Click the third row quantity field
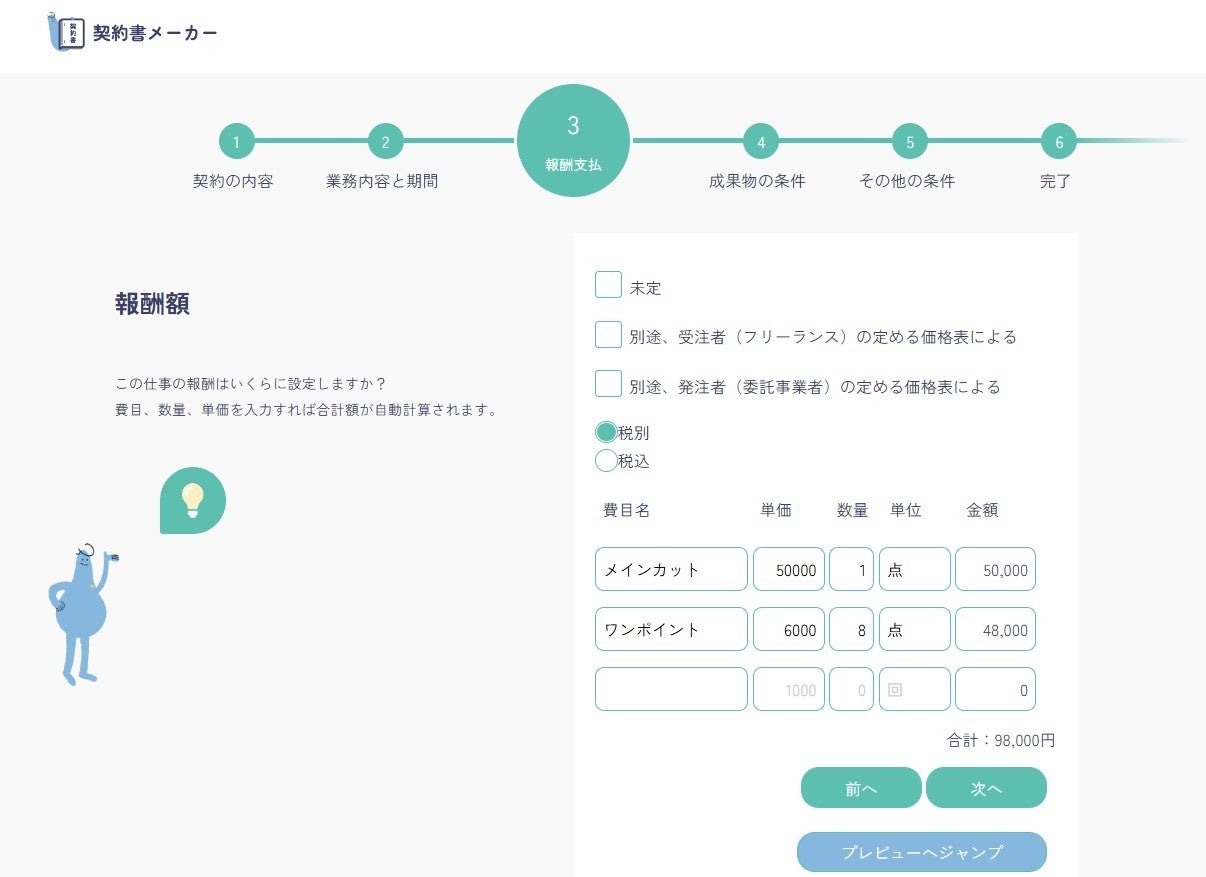 click(x=852, y=689)
